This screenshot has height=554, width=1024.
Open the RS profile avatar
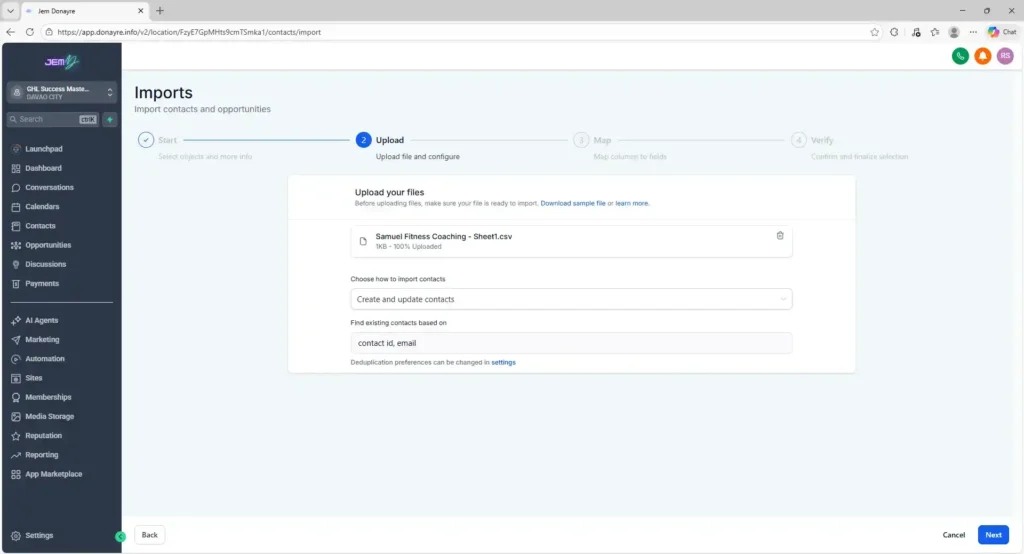pyautogui.click(x=1005, y=56)
